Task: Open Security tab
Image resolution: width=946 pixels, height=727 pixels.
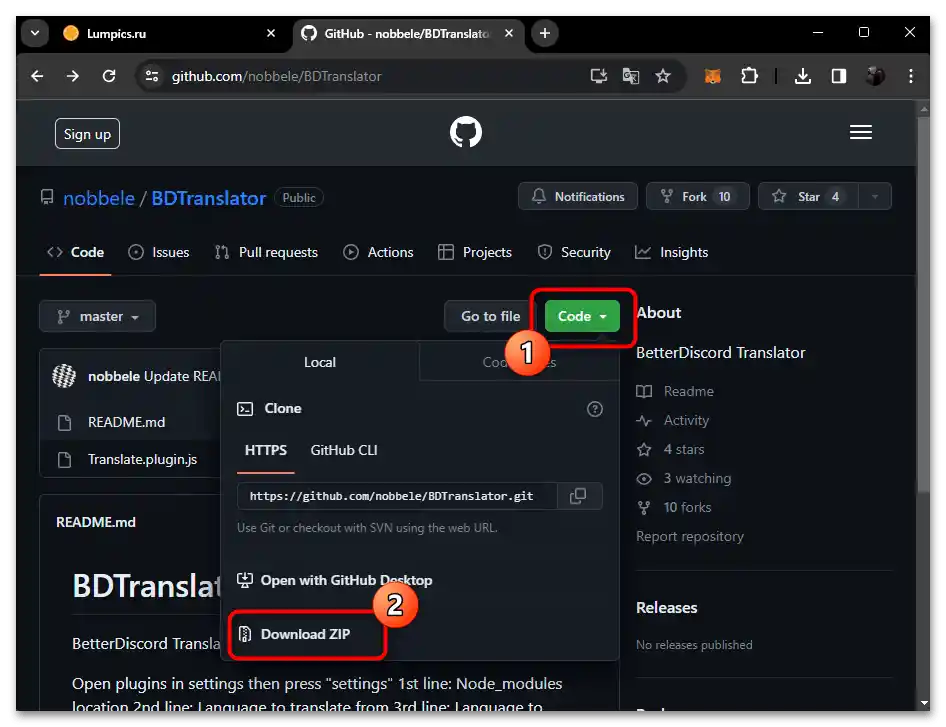Action: pos(574,252)
